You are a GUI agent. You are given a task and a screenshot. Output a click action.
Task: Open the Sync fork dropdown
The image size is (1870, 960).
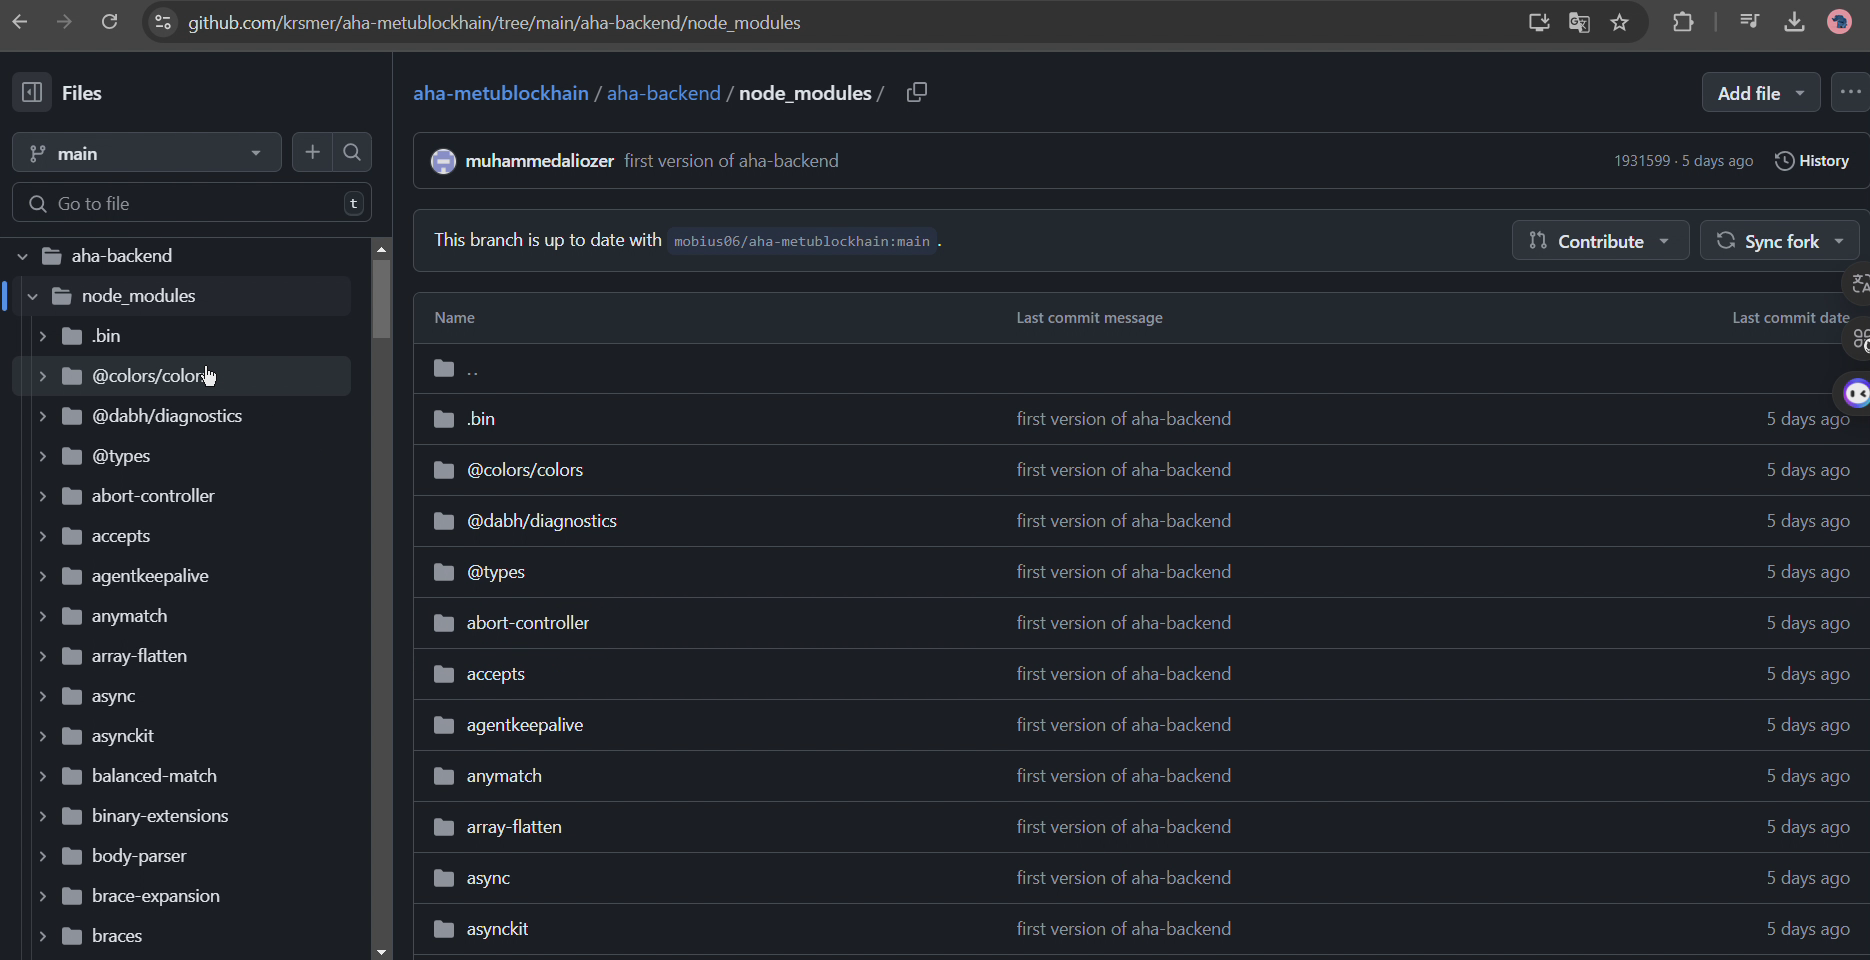pos(1780,241)
